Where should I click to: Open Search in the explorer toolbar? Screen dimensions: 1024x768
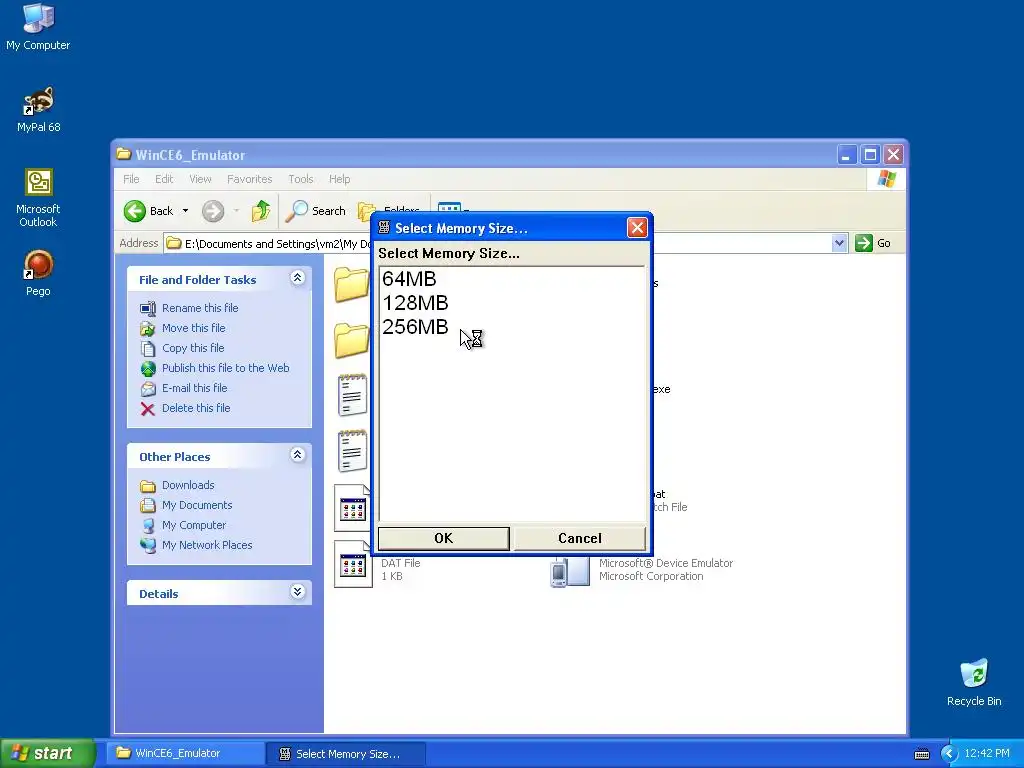pos(316,211)
